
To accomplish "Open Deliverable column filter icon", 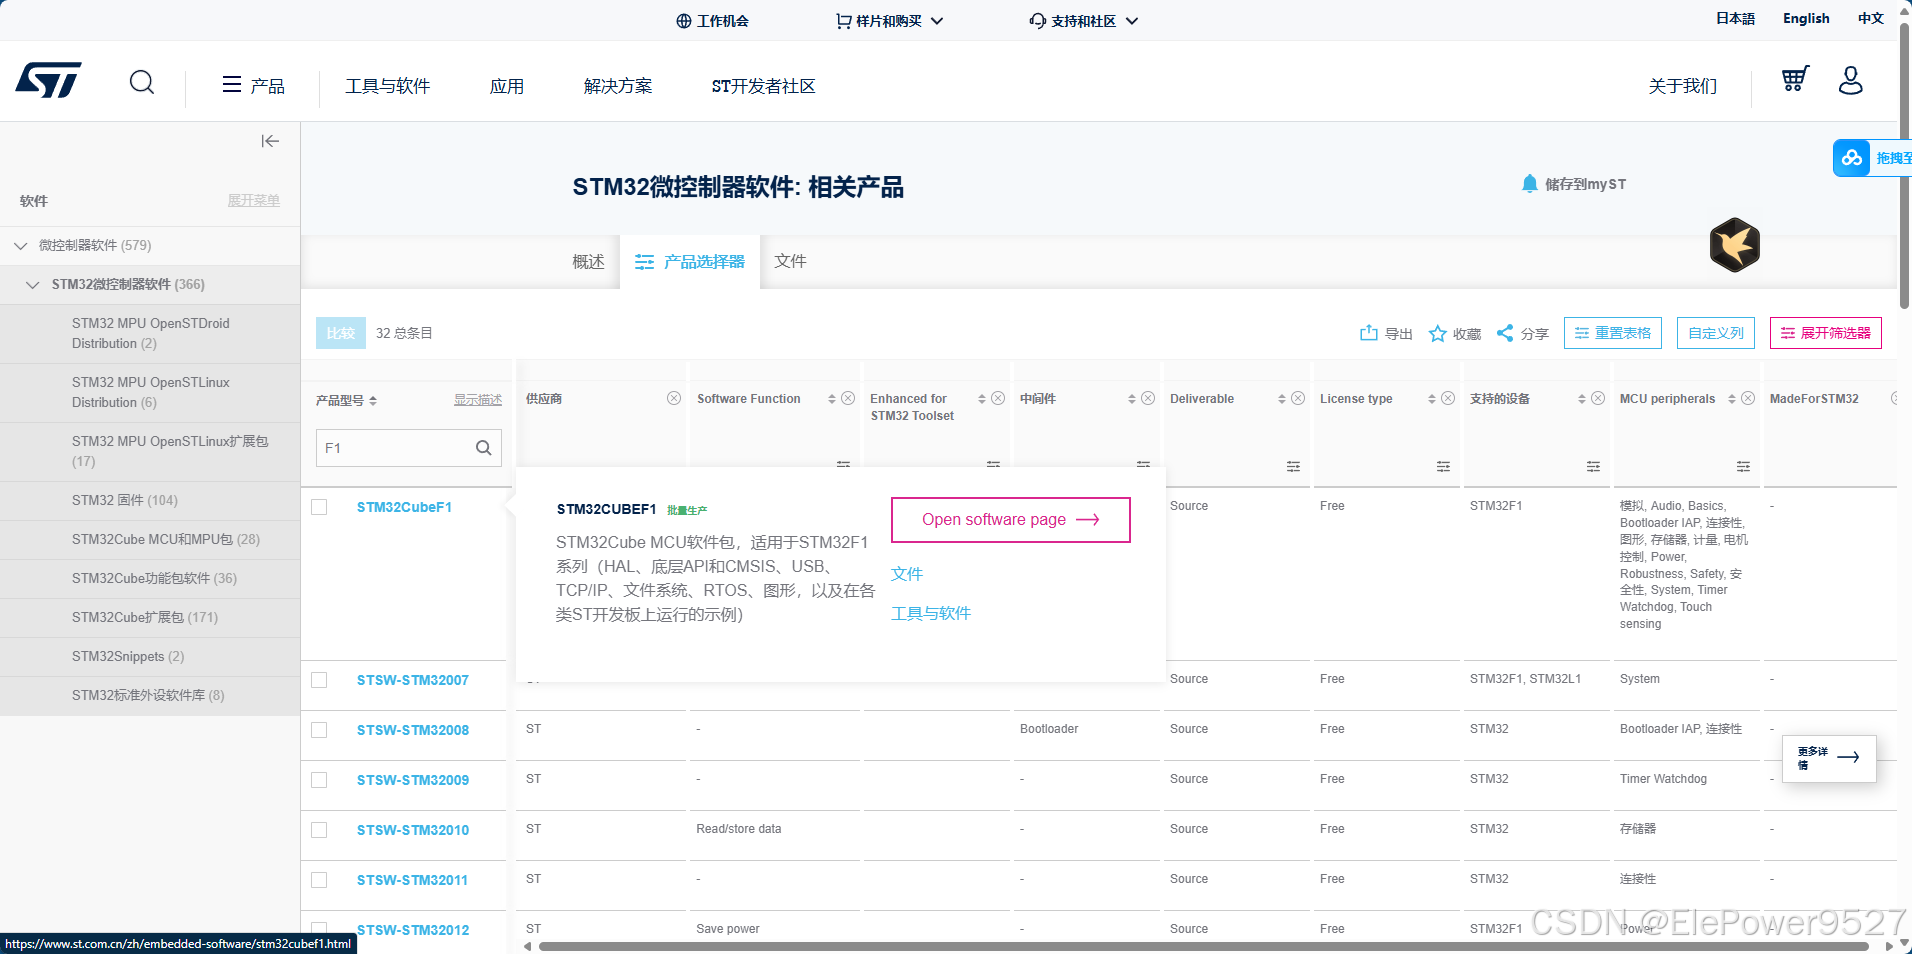I will [x=1293, y=467].
